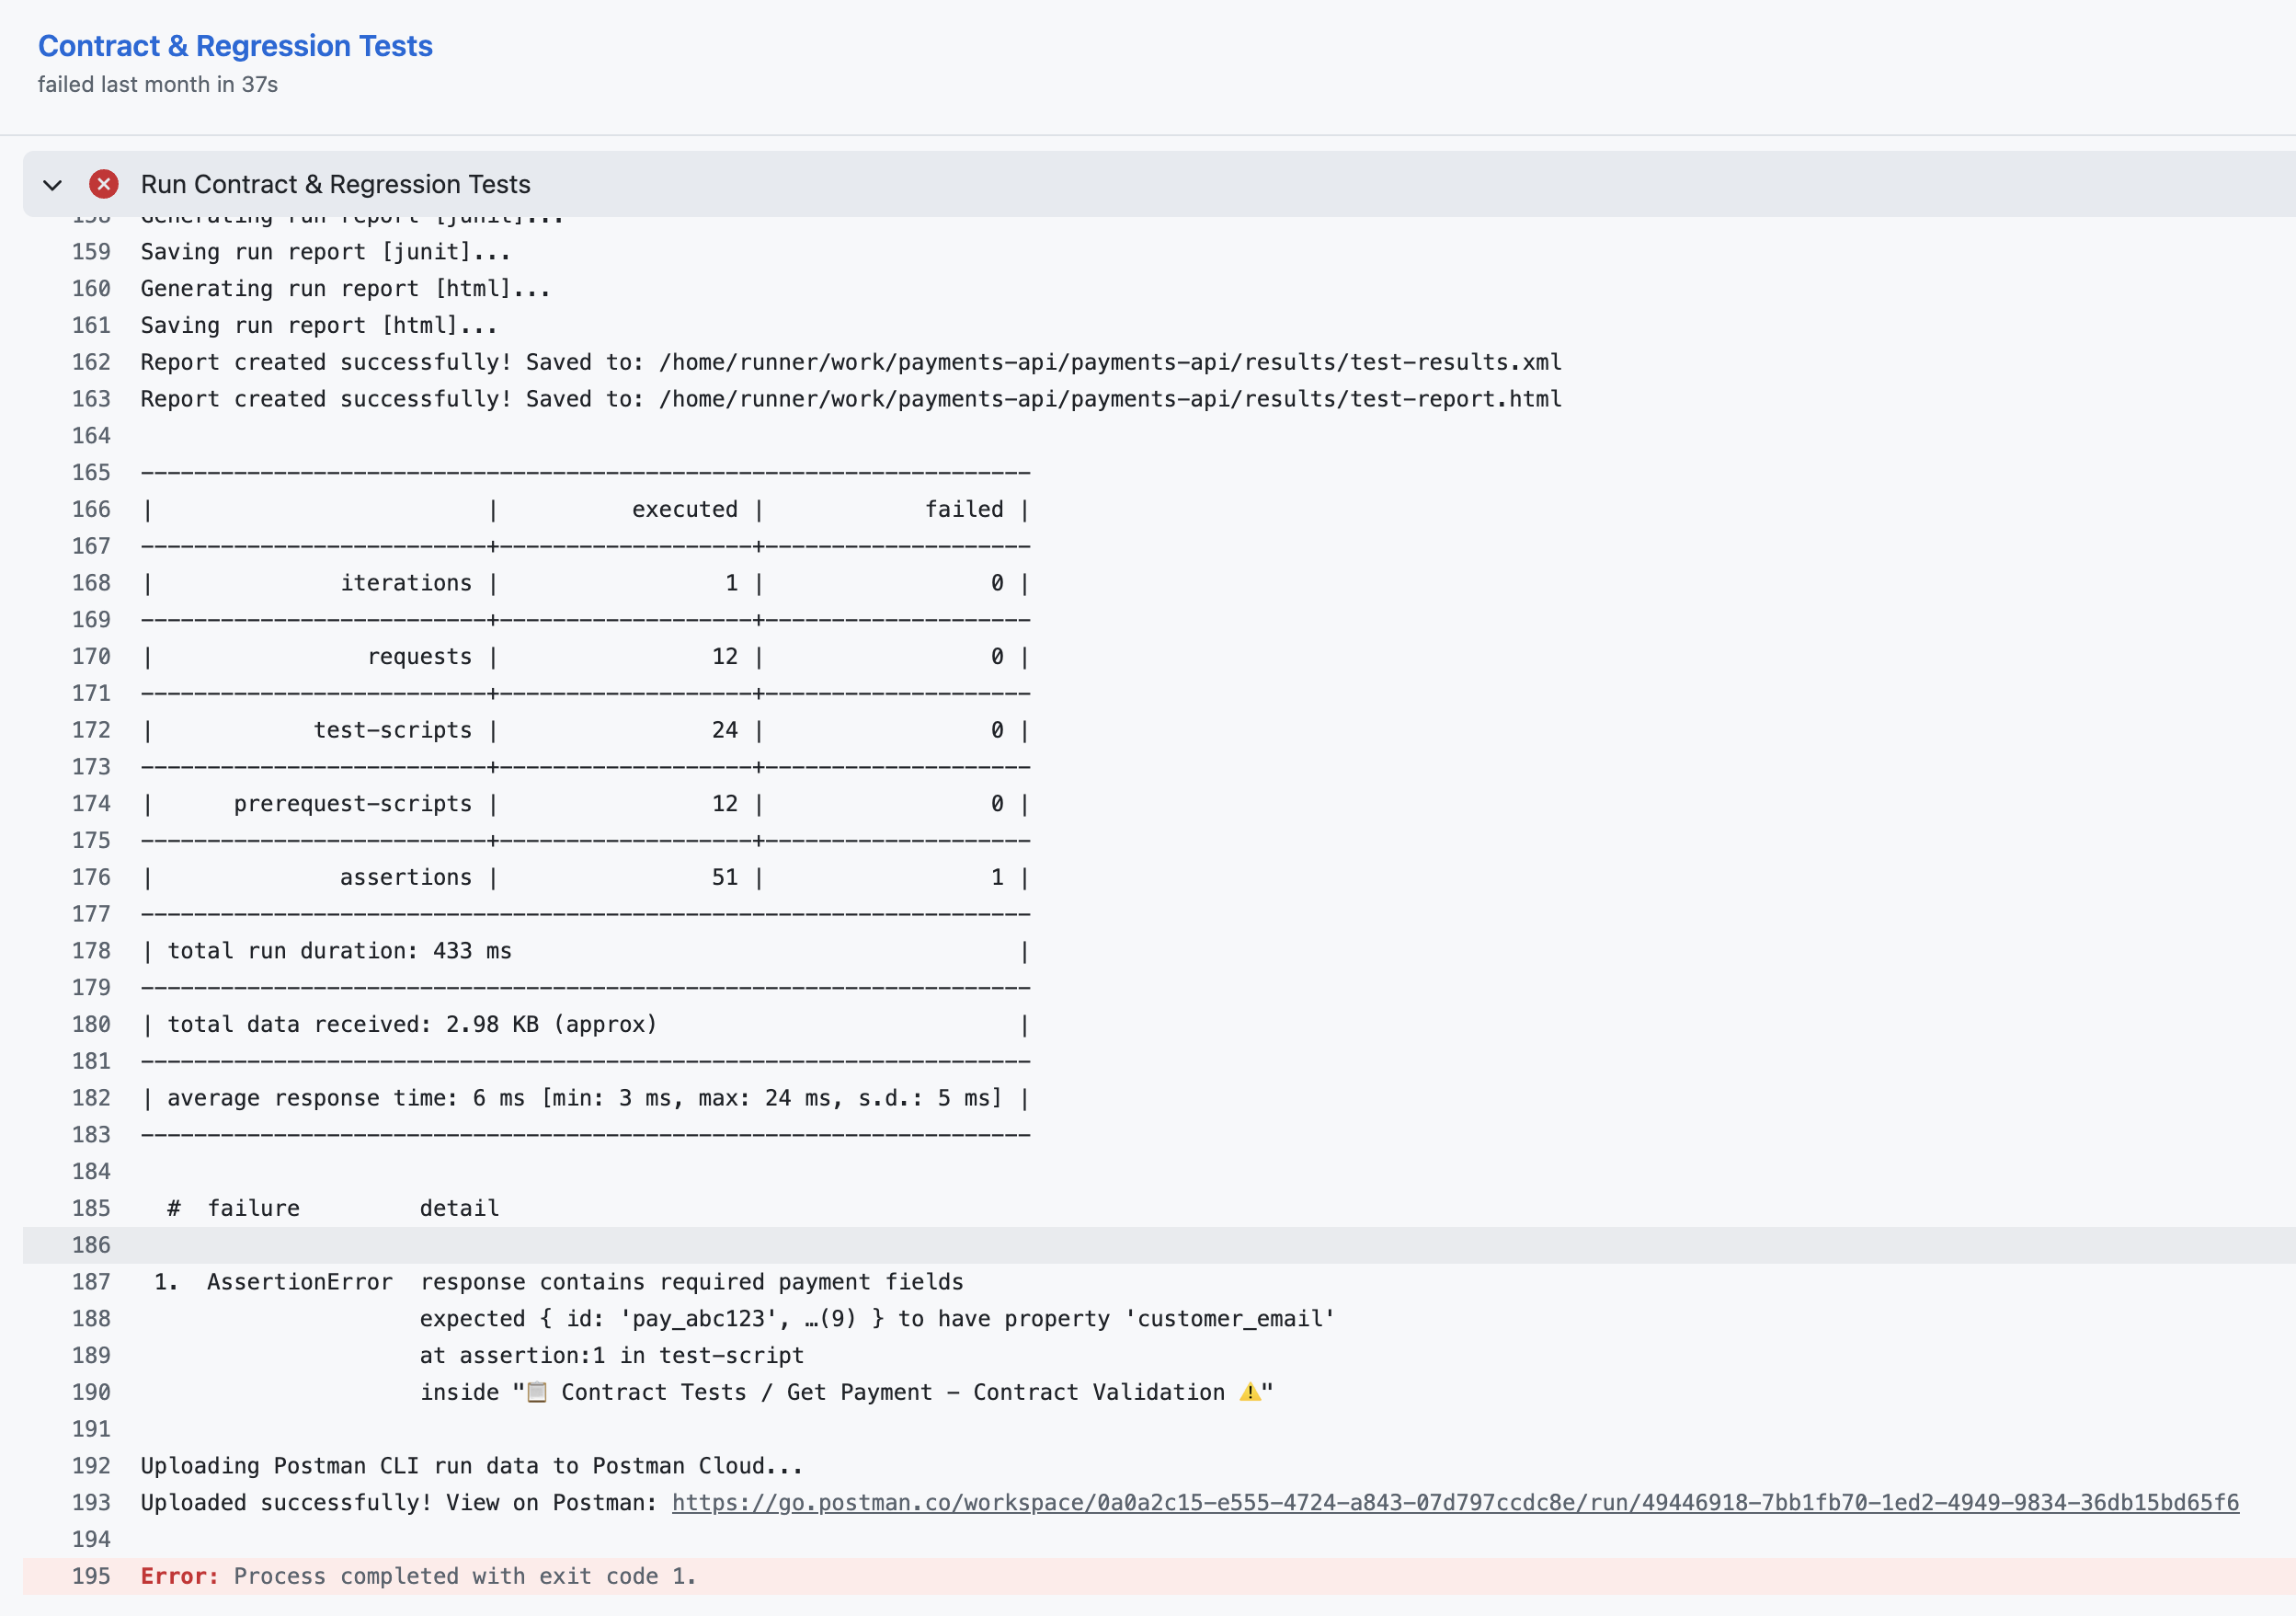2296x1616 pixels.
Task: Click the 'failed last month in 37s' status text
Action: point(158,85)
